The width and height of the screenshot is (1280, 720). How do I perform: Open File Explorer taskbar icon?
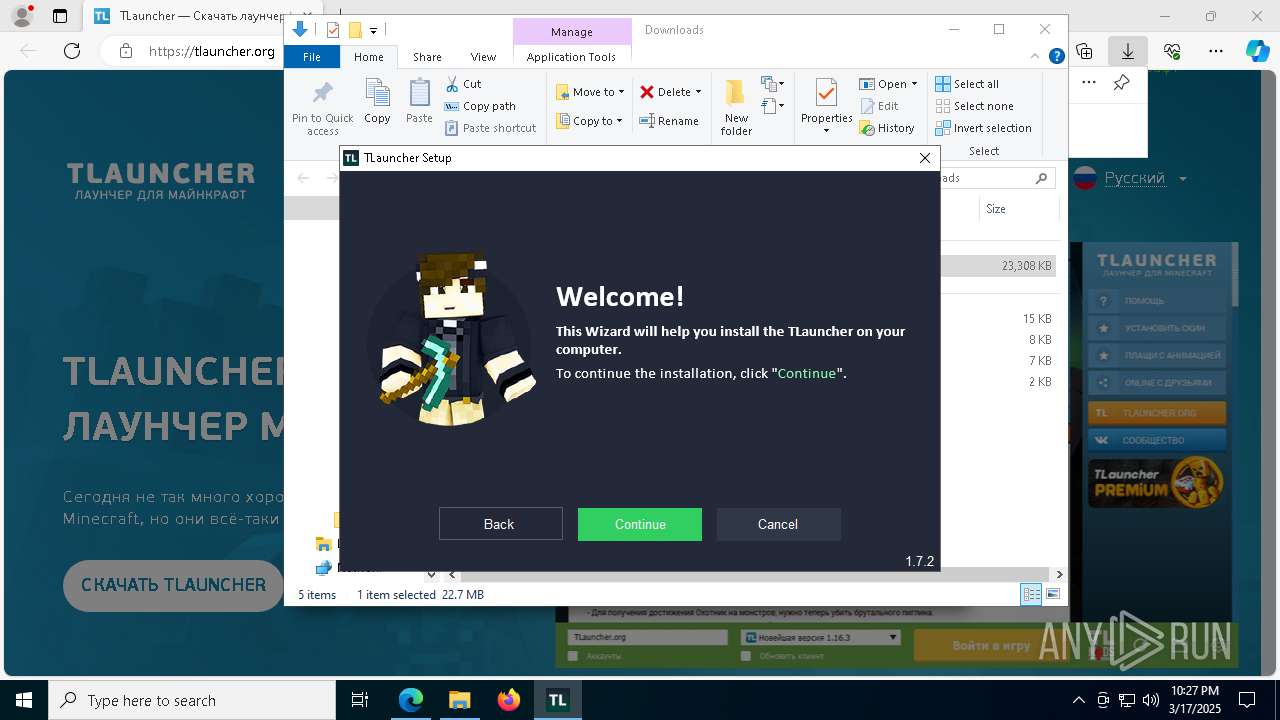pos(460,700)
